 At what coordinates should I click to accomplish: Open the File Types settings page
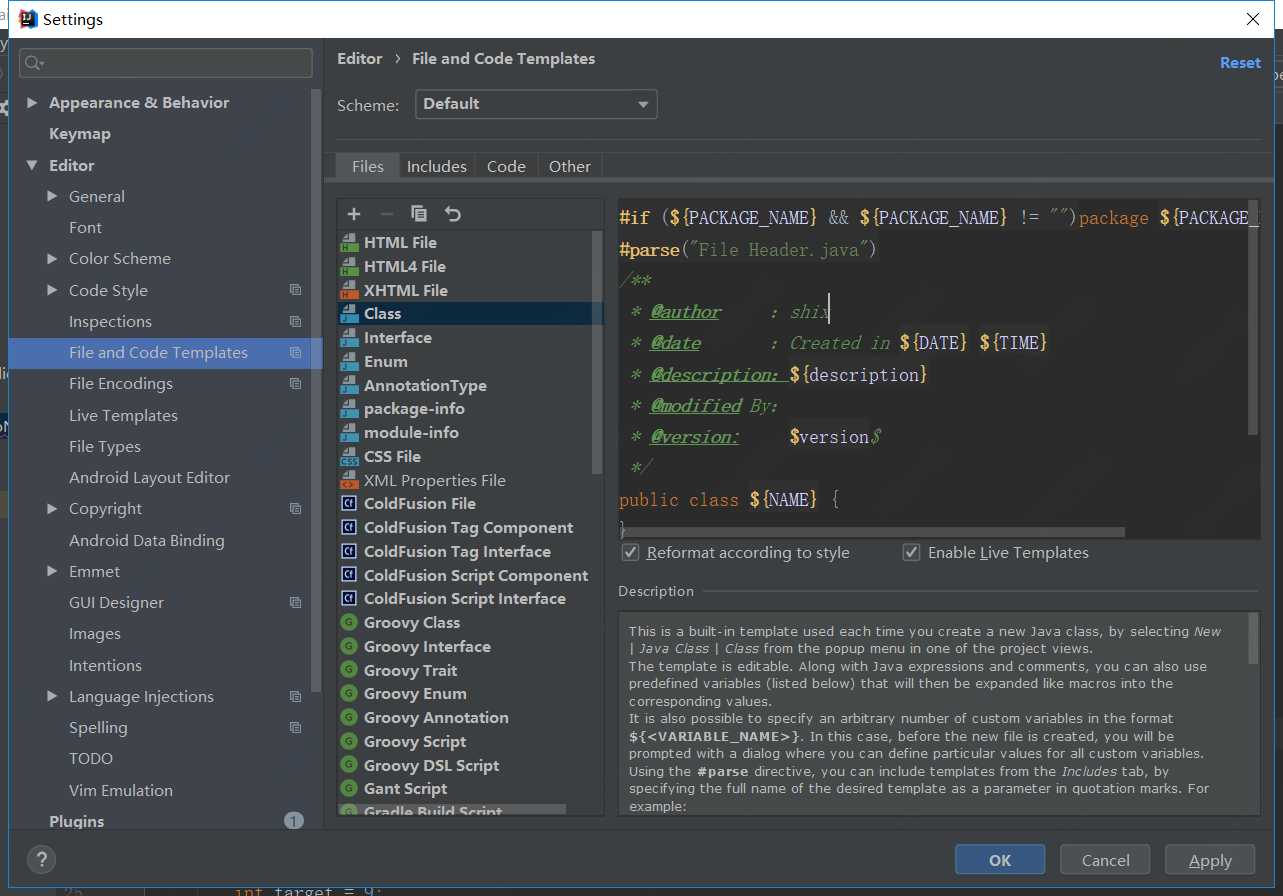click(x=105, y=447)
